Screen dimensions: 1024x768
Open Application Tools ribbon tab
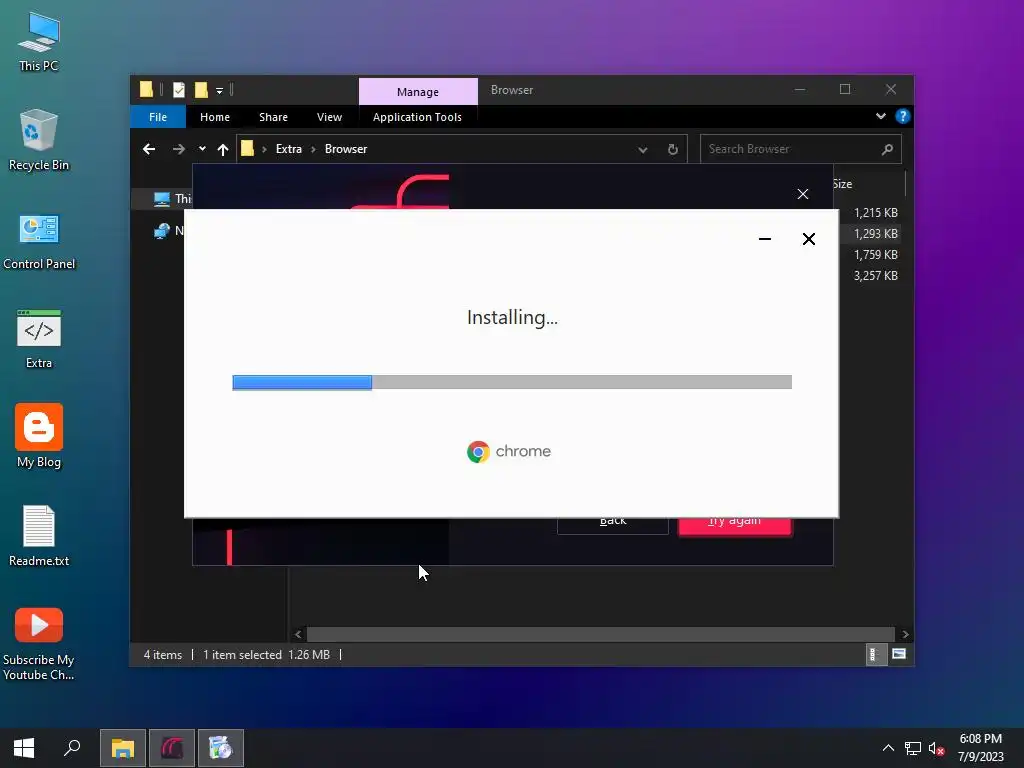417,117
